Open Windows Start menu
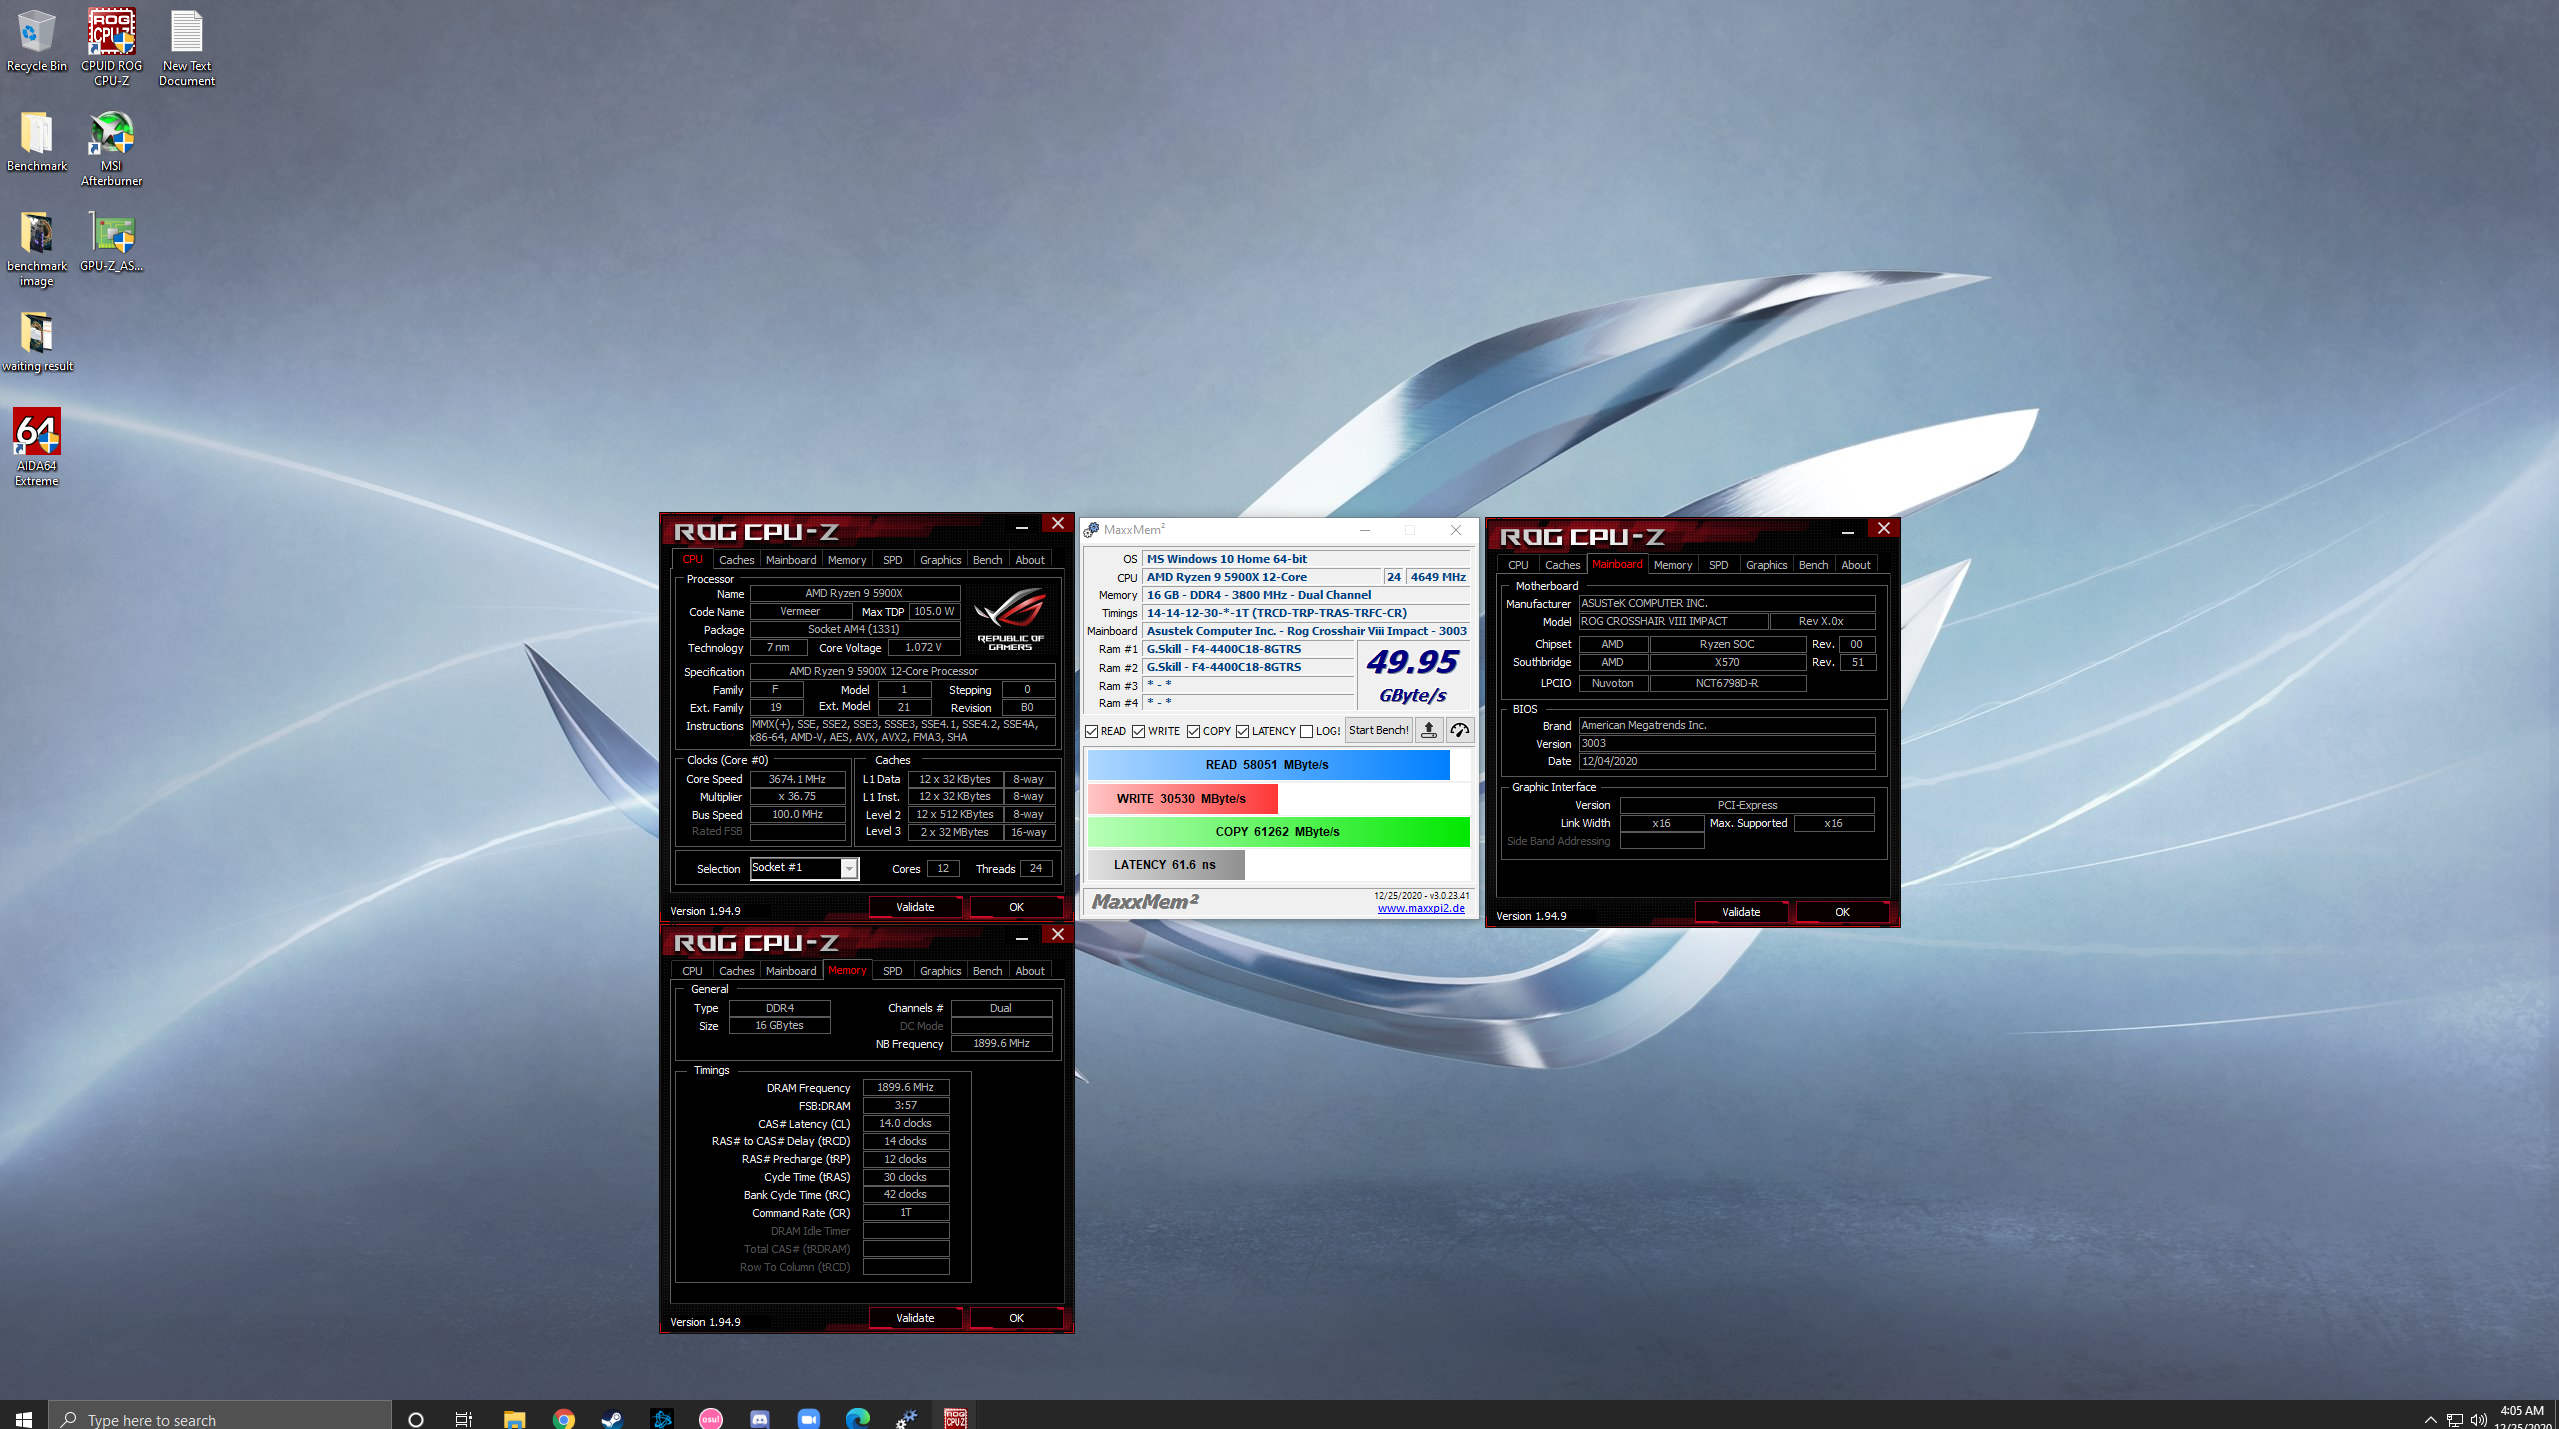The height and width of the screenshot is (1429, 2559). [24, 1418]
